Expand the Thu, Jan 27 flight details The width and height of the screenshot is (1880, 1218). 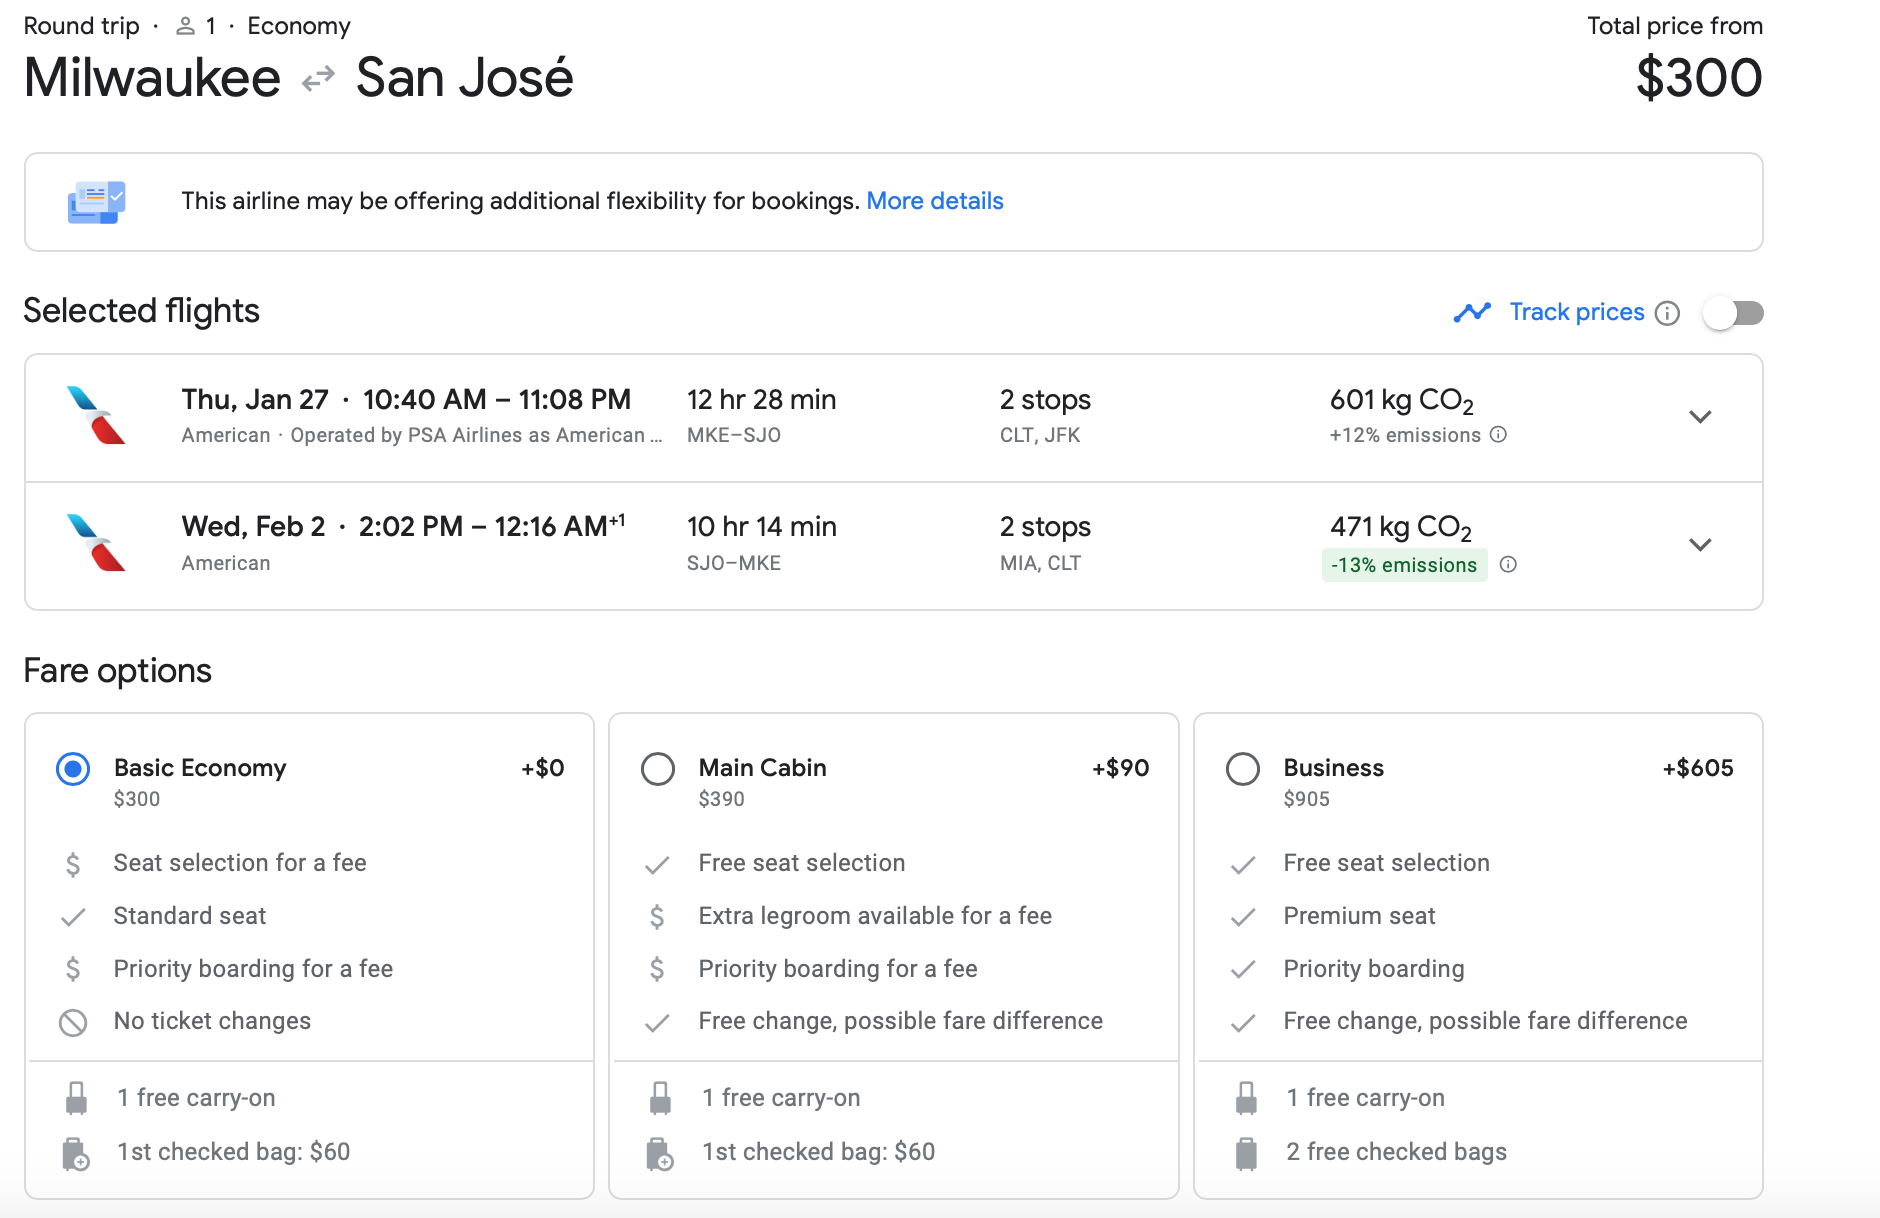[x=1700, y=417]
